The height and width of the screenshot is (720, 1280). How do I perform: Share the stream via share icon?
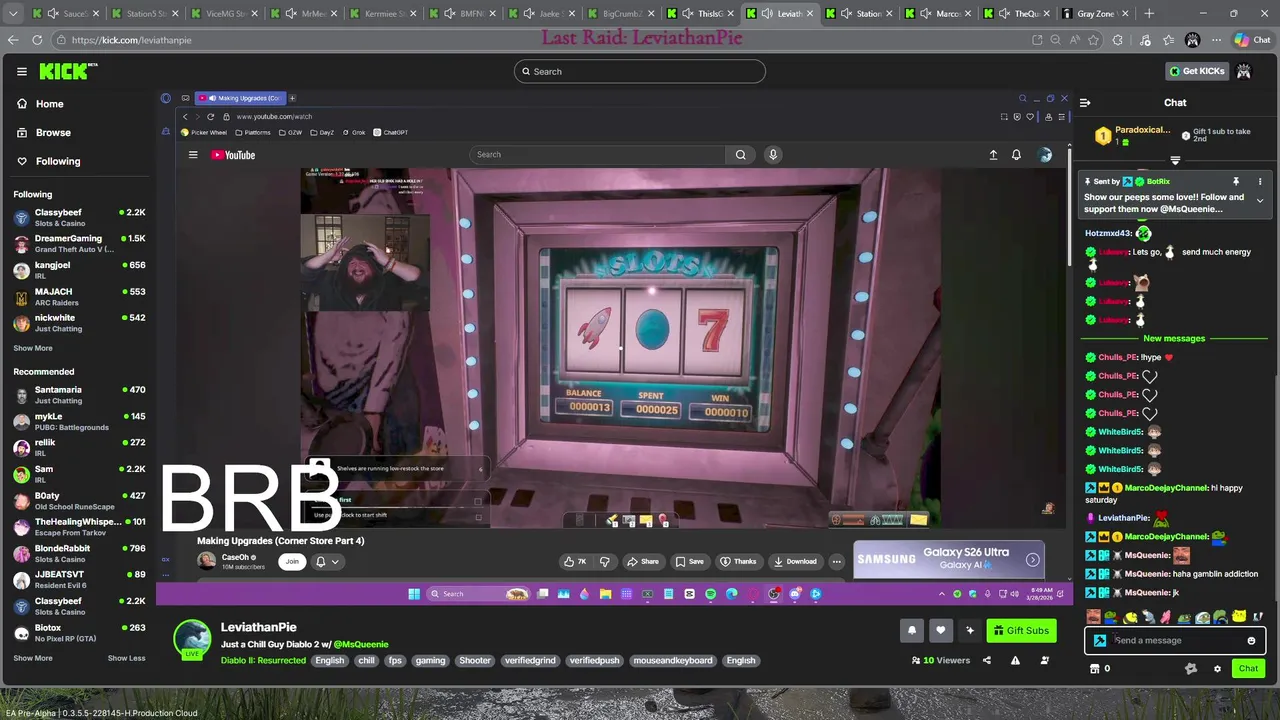coord(986,660)
